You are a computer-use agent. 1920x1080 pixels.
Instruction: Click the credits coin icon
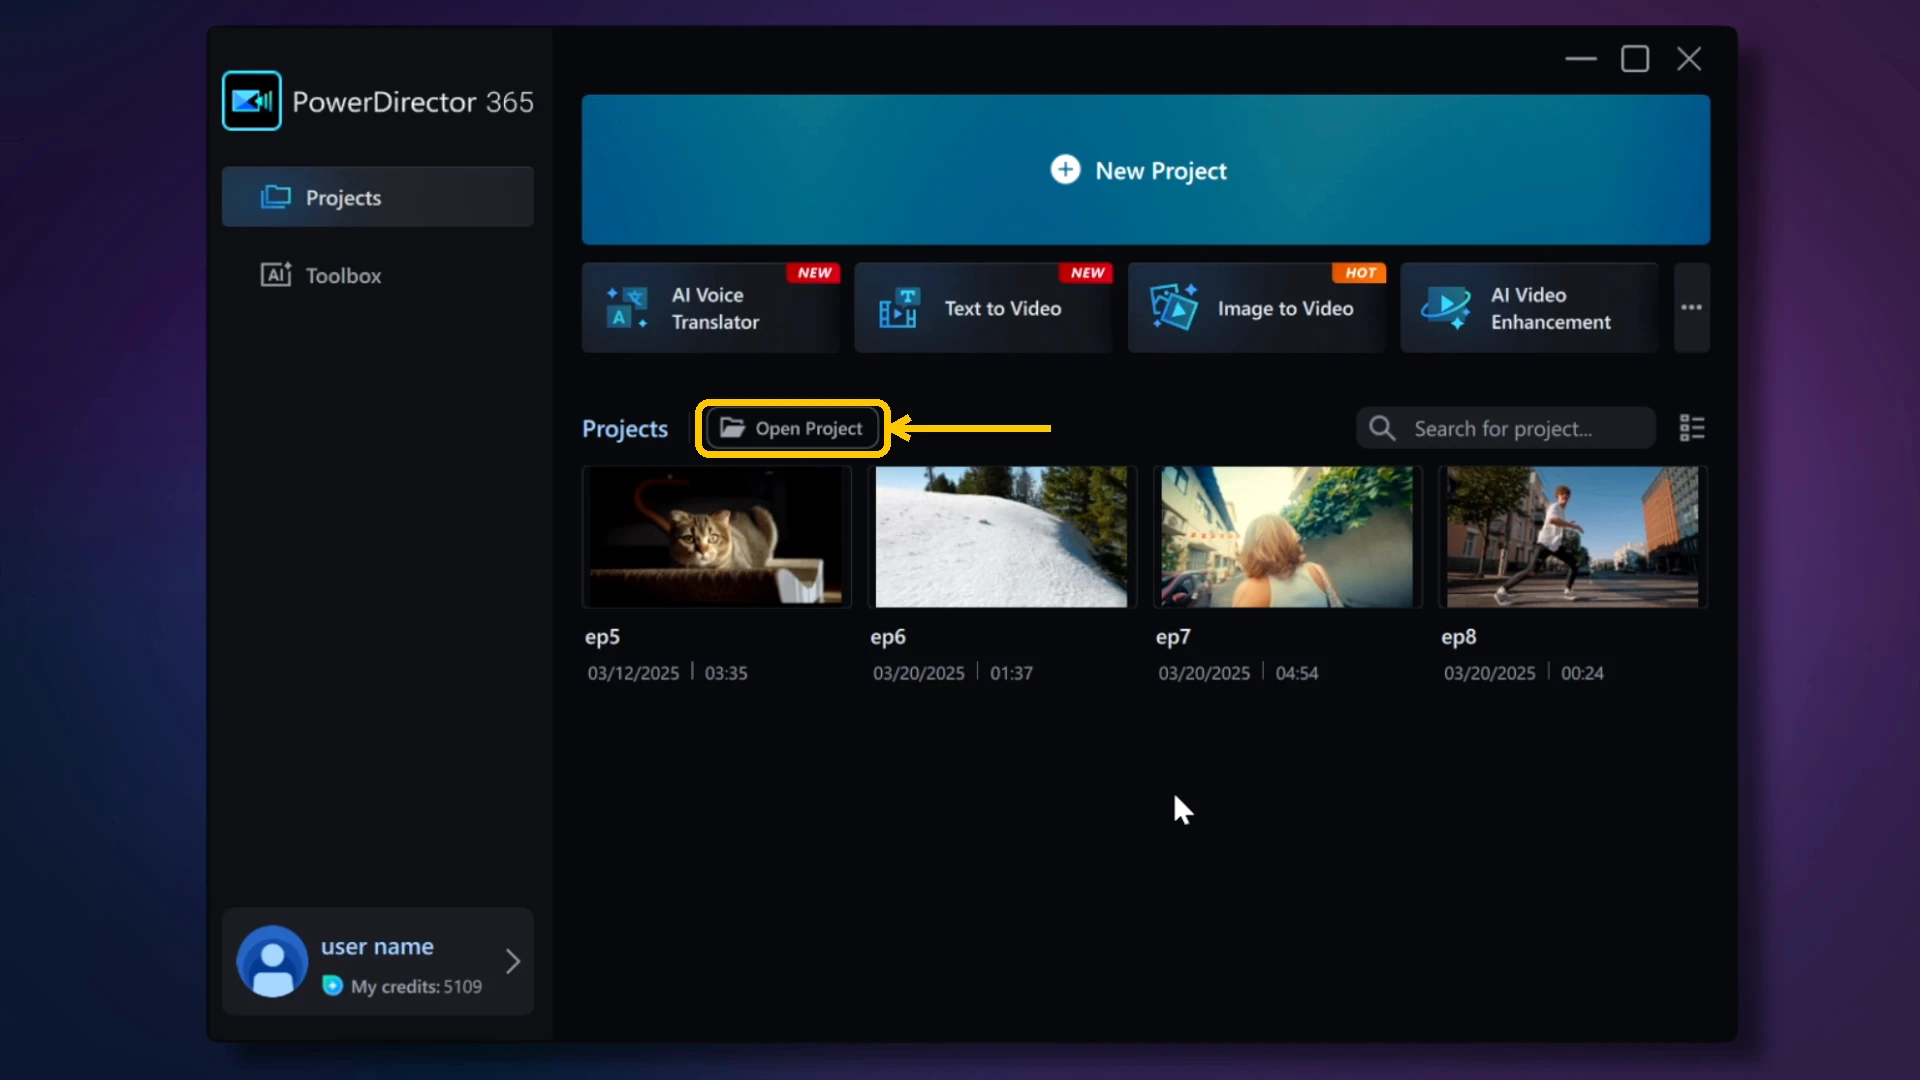point(332,986)
